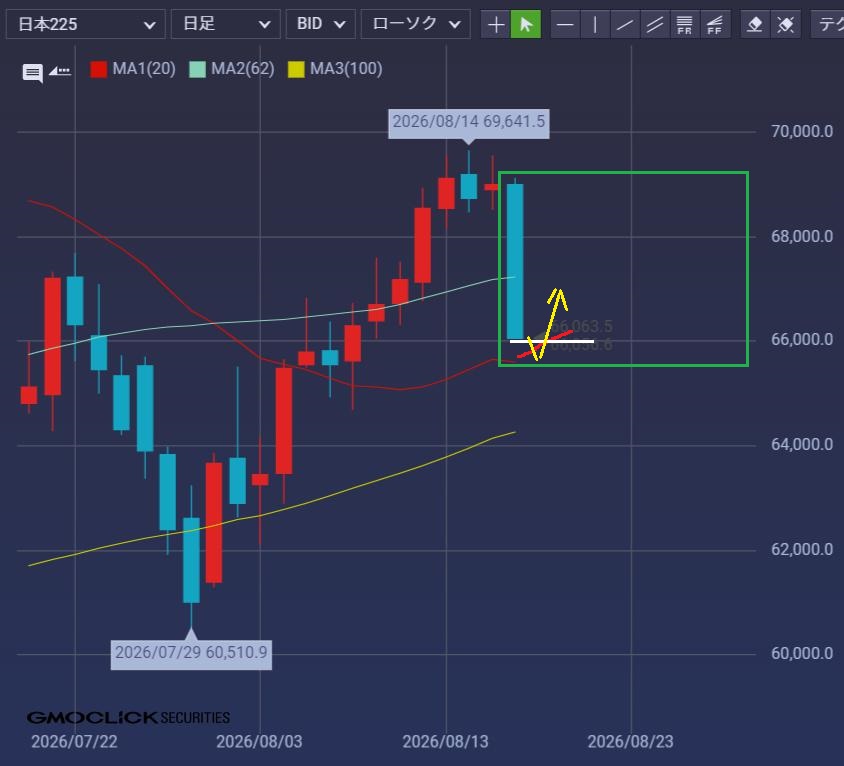Click the 2026/08/14 69,641.5 high label
844x766 pixels.
point(469,124)
